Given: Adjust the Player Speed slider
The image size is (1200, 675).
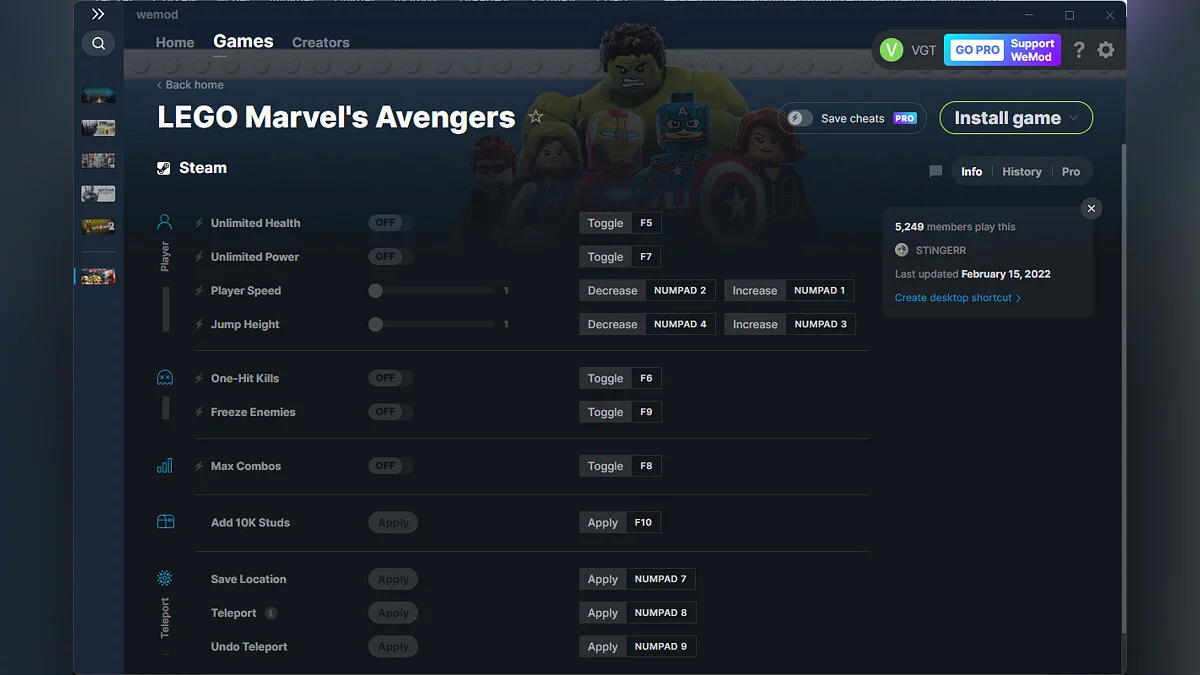Looking at the screenshot, I should click(432, 291).
